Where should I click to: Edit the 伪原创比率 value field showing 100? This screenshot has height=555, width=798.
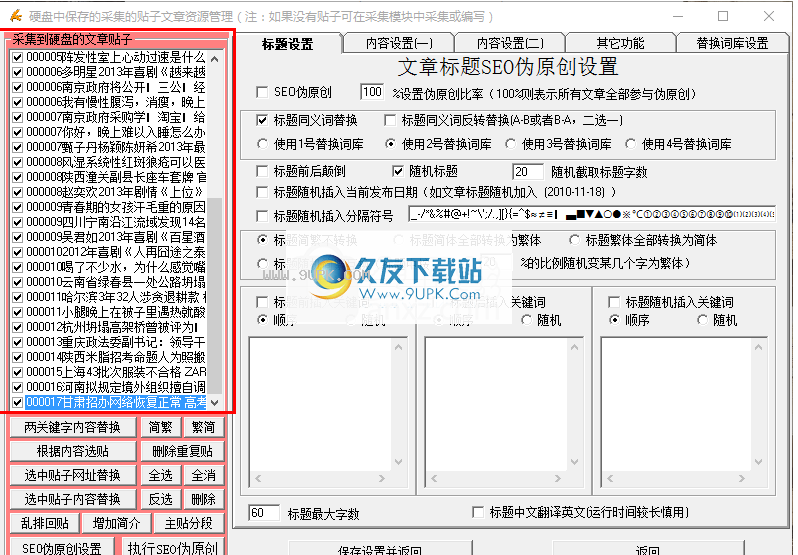(372, 92)
